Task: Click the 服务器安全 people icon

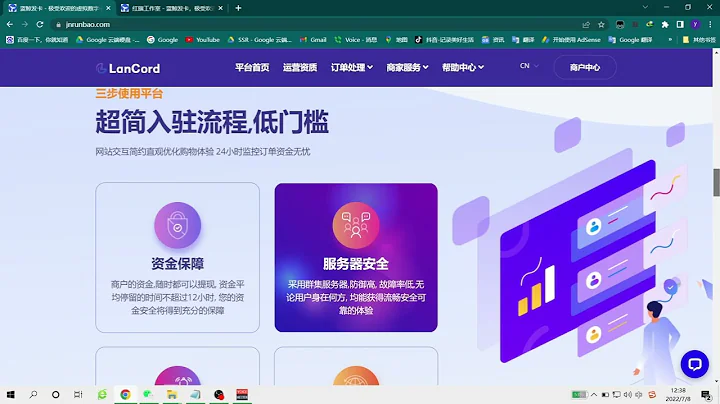Action: [x=356, y=225]
